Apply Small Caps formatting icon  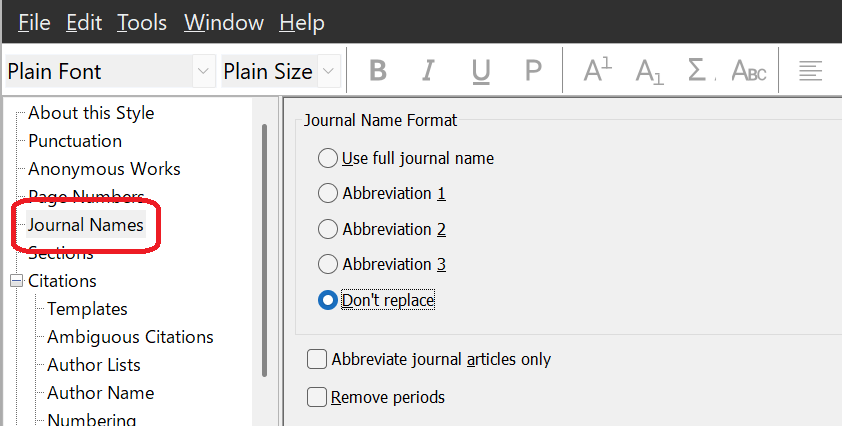coord(749,70)
